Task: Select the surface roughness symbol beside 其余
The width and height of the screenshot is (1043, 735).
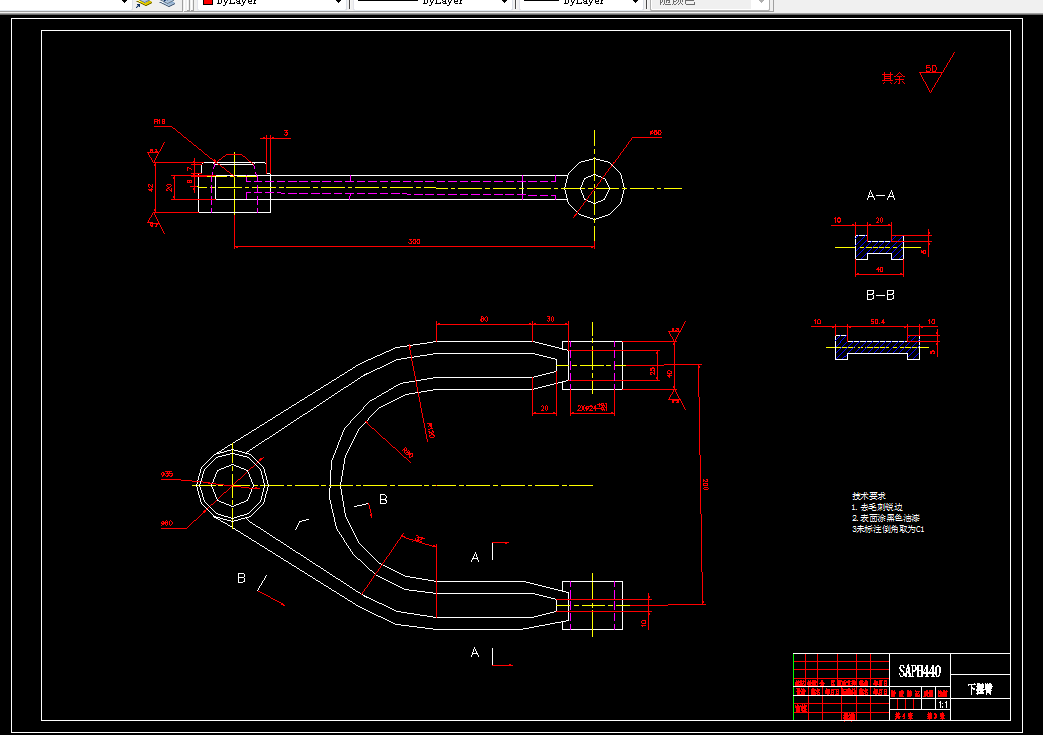Action: (x=937, y=73)
